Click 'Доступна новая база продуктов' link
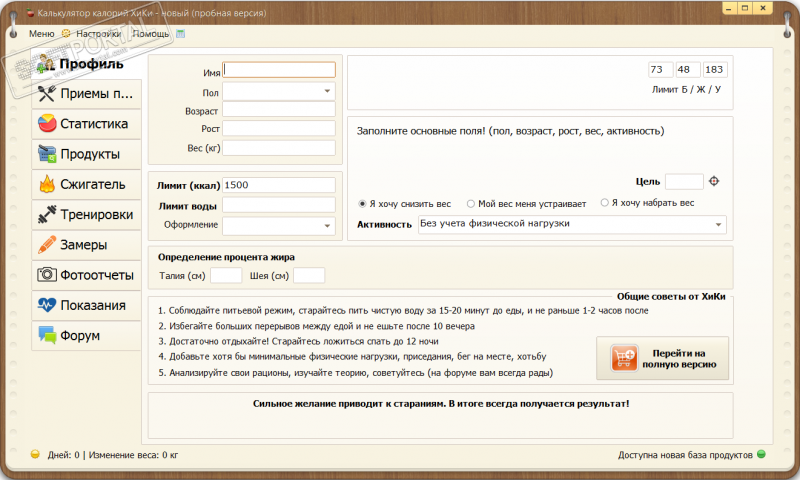Screen dimensions: 800x480 pos(685,455)
